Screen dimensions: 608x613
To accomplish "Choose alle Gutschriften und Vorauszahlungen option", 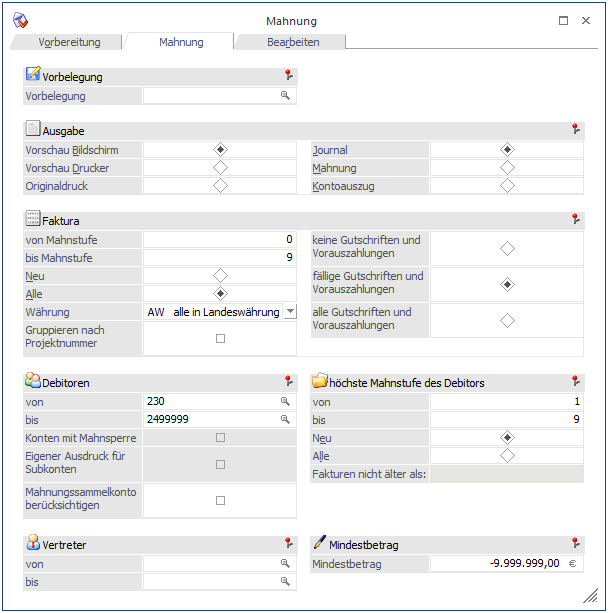I will 507,320.
